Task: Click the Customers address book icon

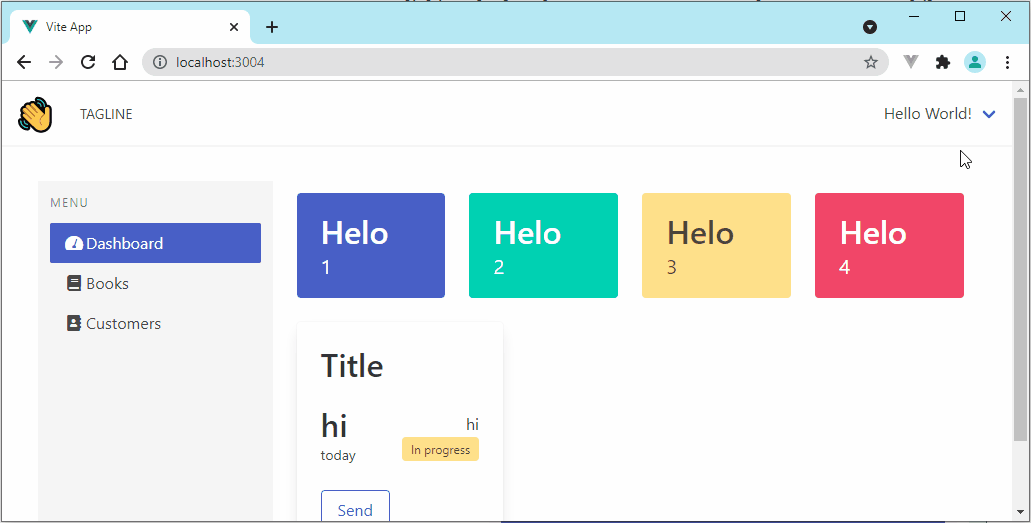Action: pyautogui.click(x=73, y=323)
